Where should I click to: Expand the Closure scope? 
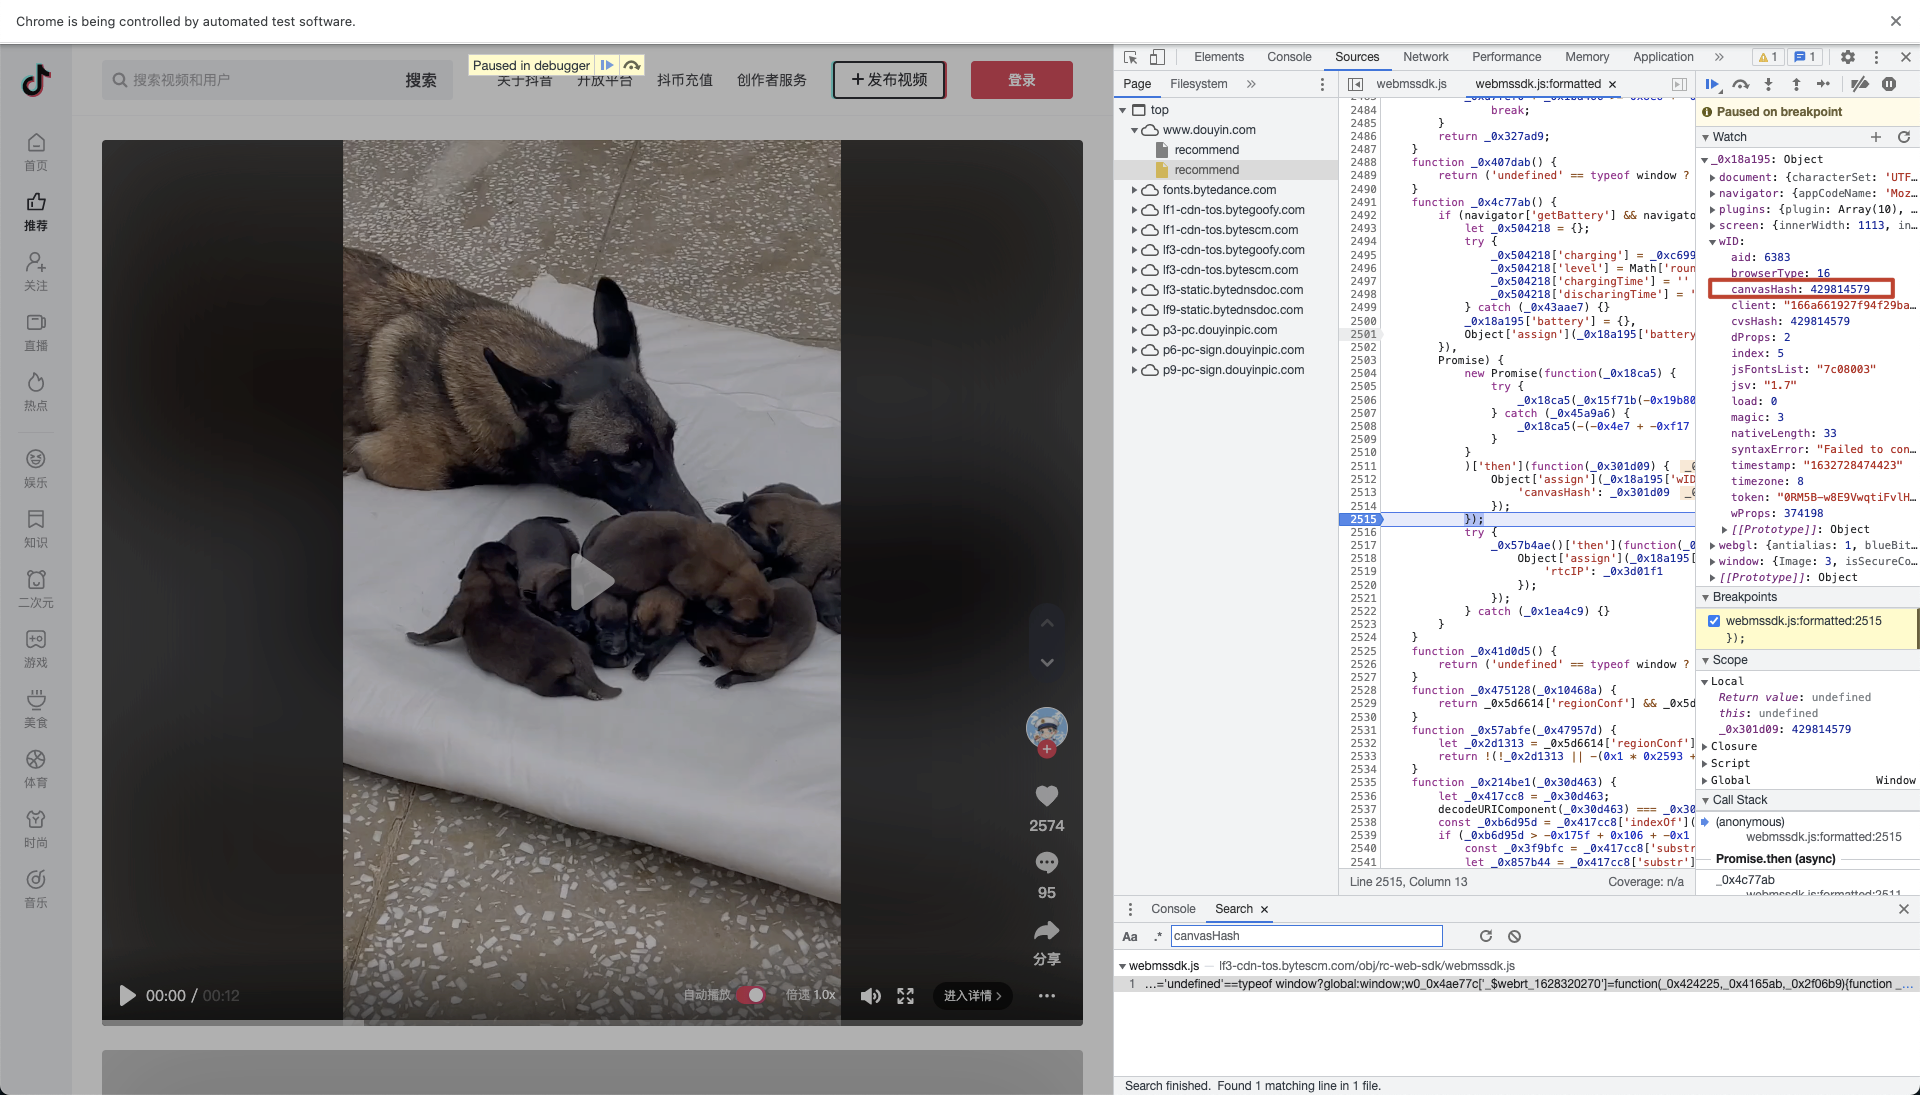(1705, 747)
